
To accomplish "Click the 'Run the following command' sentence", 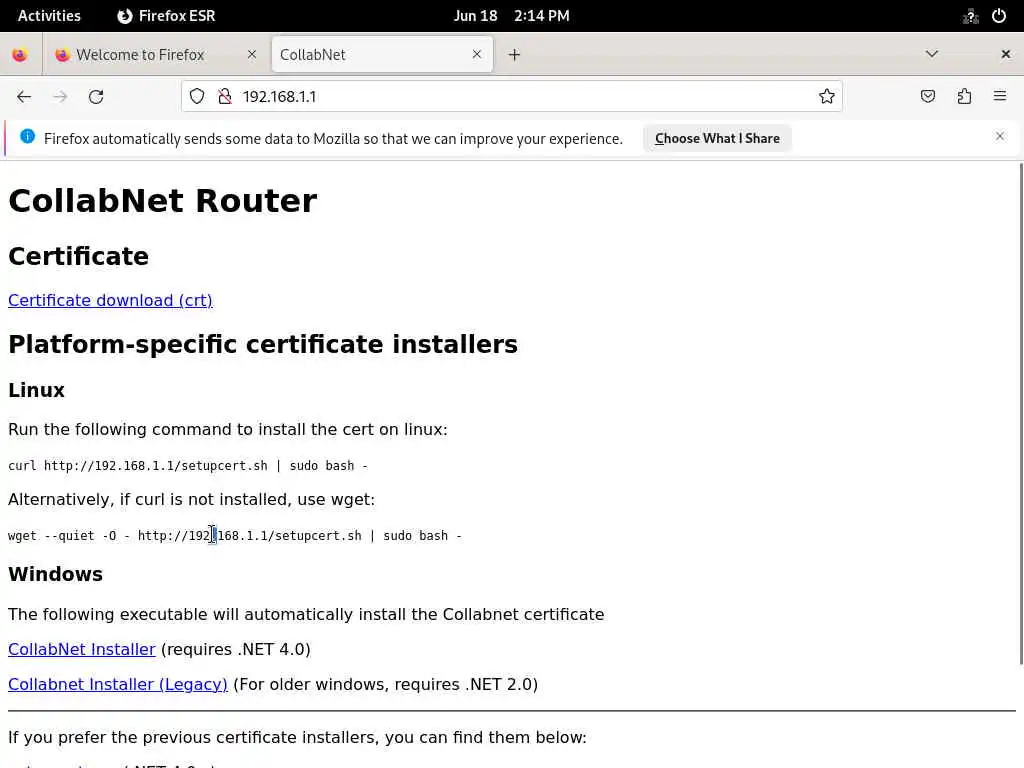I will click(228, 430).
